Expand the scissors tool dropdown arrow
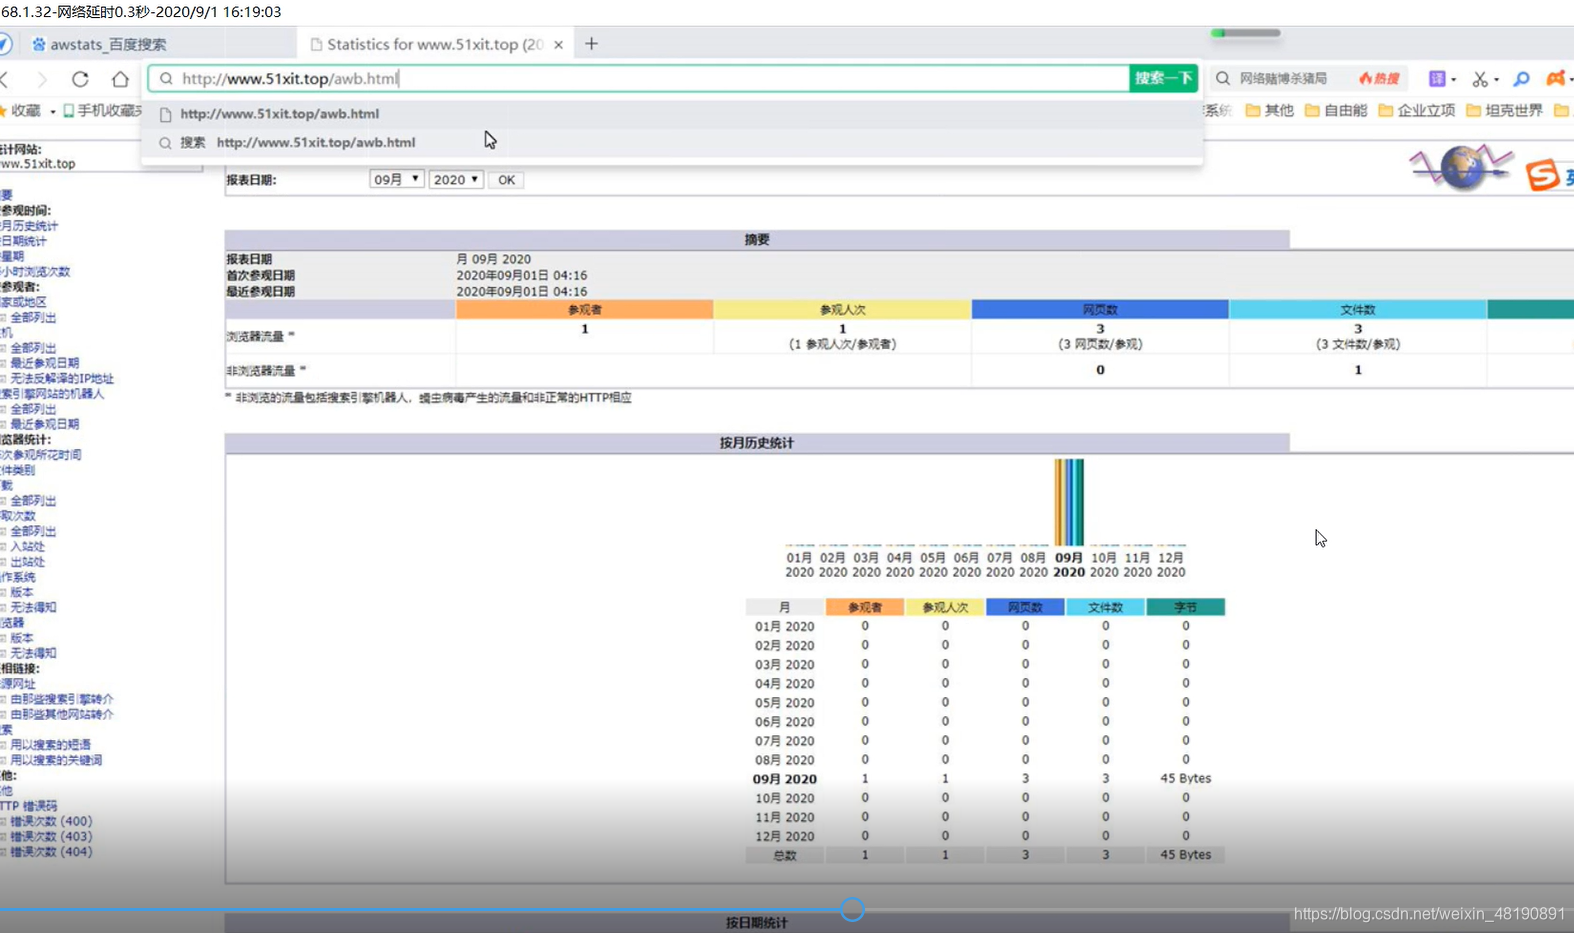Viewport: 1574px width, 933px height. (1496, 80)
